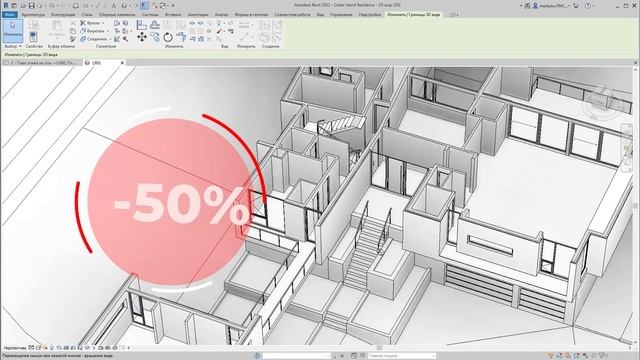Select the Изменить (Modify) tool
This screenshot has width=640, height=360.
[x=13, y=31]
